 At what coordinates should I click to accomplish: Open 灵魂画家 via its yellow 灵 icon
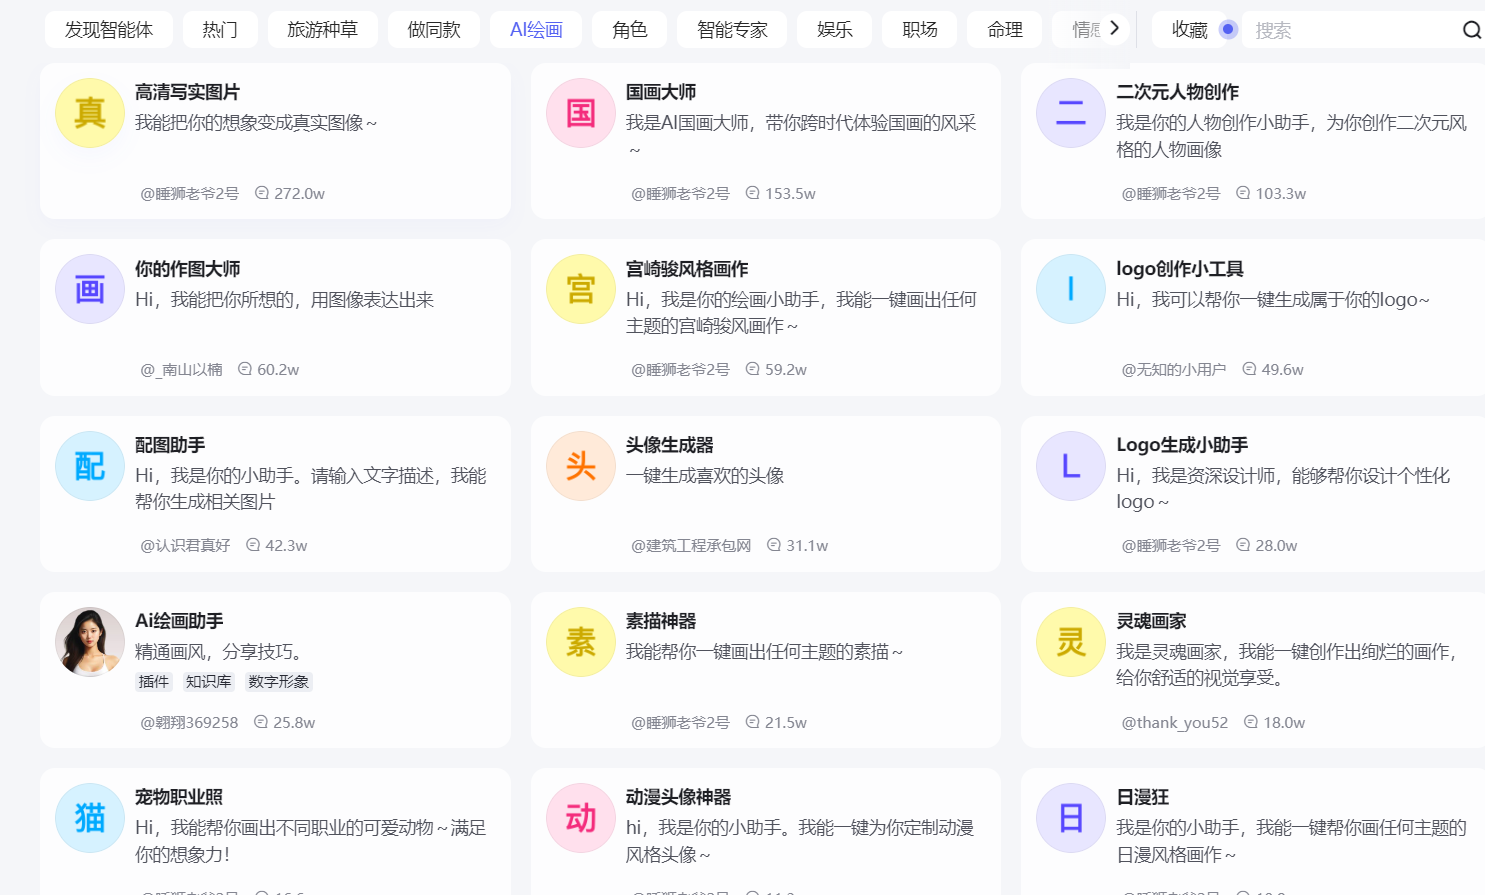1070,641
